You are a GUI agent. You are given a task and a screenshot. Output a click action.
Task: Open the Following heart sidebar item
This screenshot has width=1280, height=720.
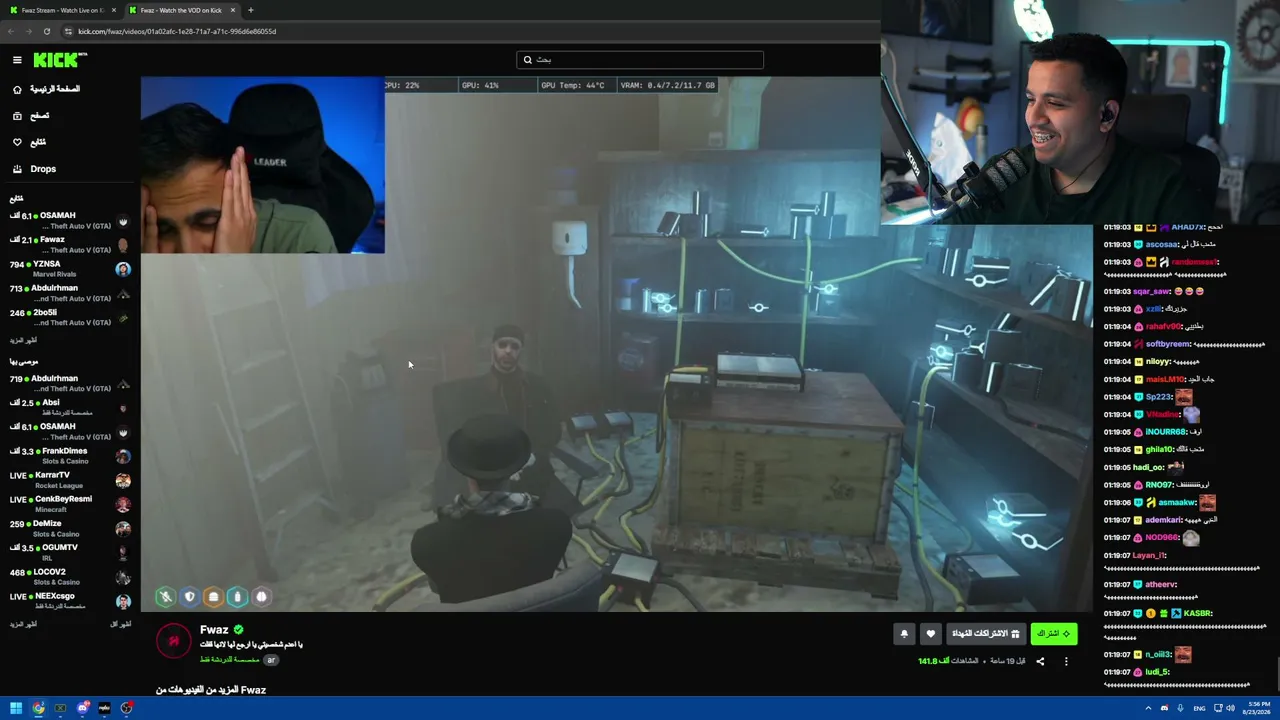[x=29, y=142]
